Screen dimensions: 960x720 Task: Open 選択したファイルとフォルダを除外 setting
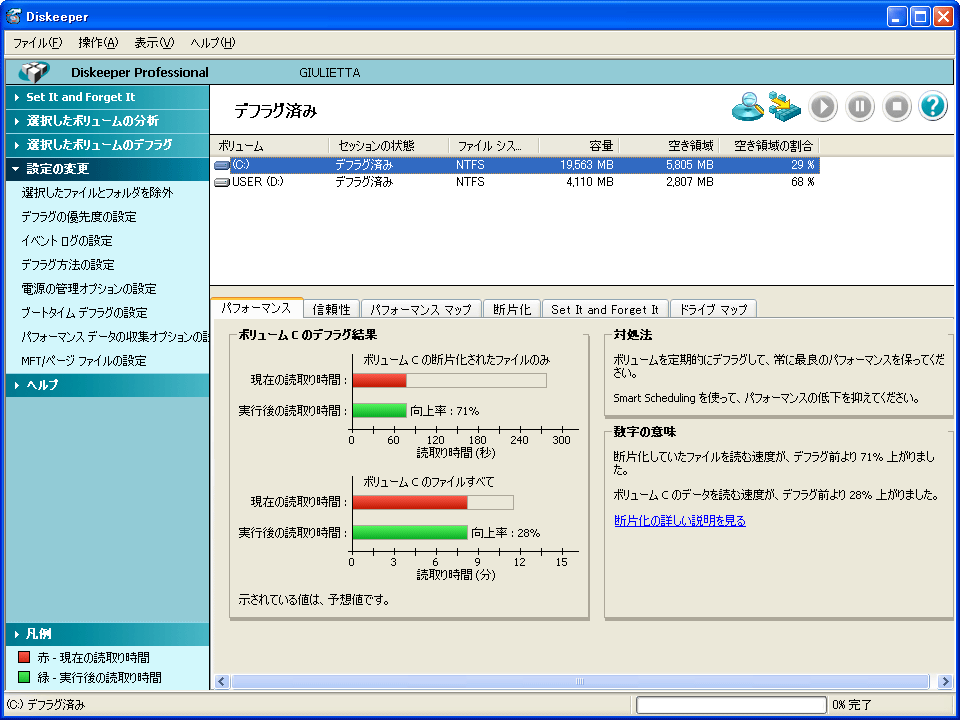[x=97, y=193]
